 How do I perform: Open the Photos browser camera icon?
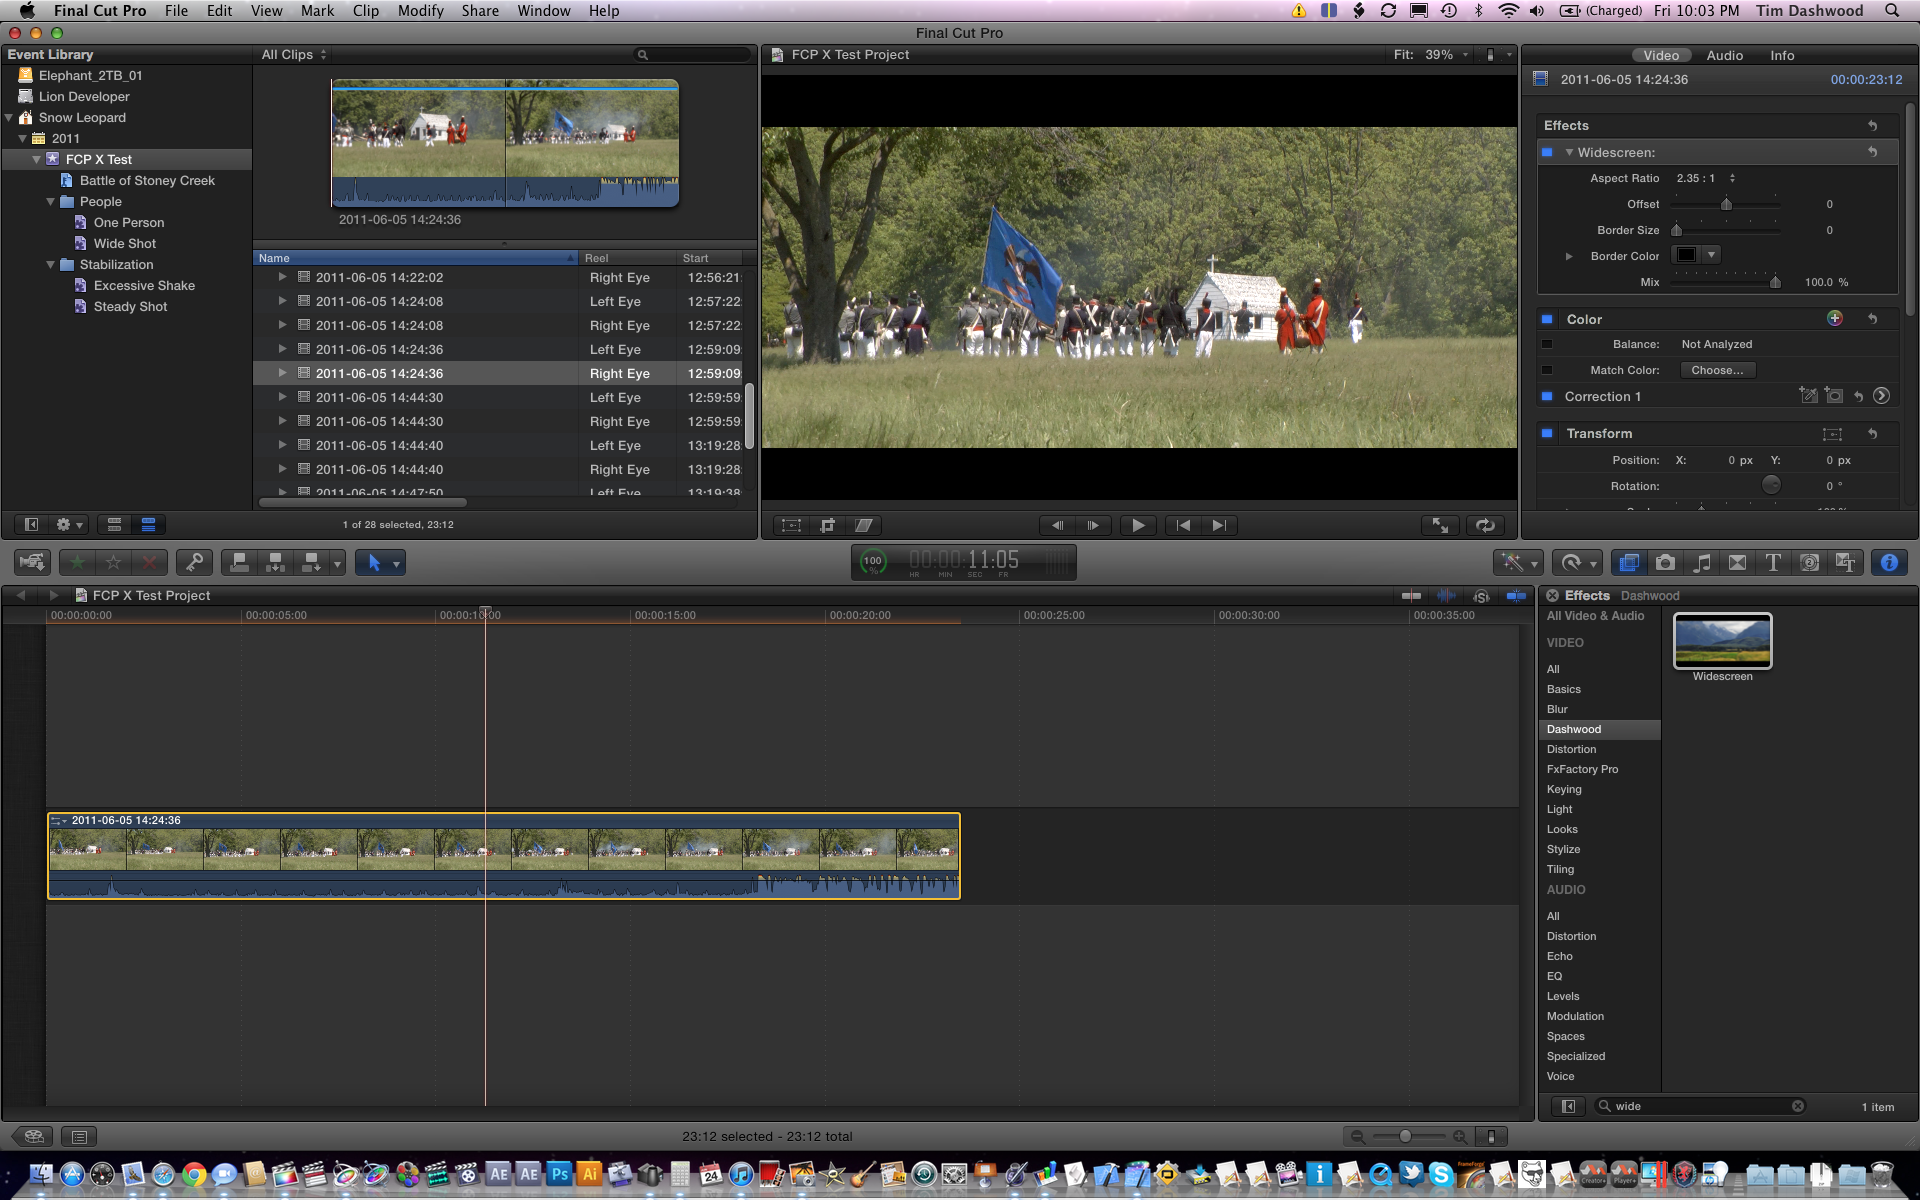click(1665, 563)
